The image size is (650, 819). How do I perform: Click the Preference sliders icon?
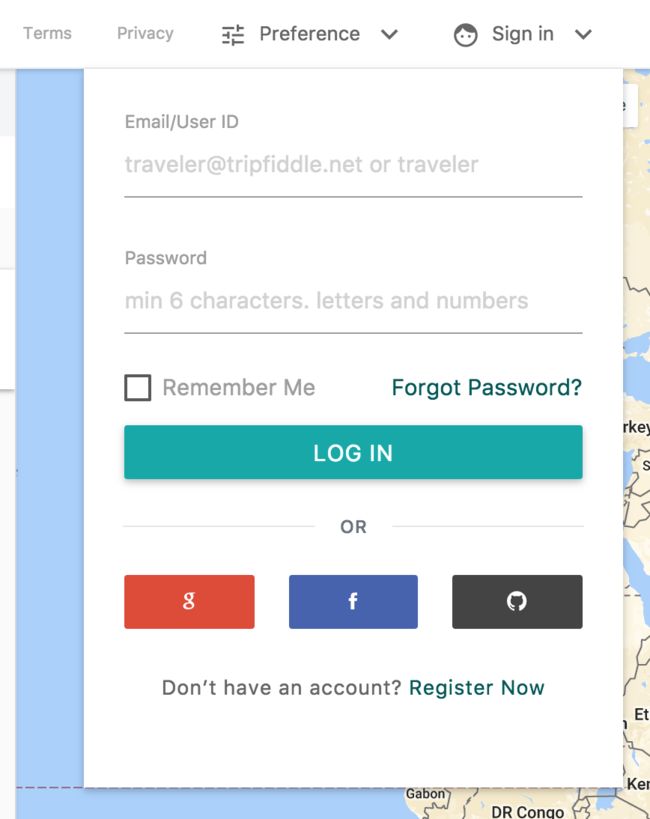(233, 35)
